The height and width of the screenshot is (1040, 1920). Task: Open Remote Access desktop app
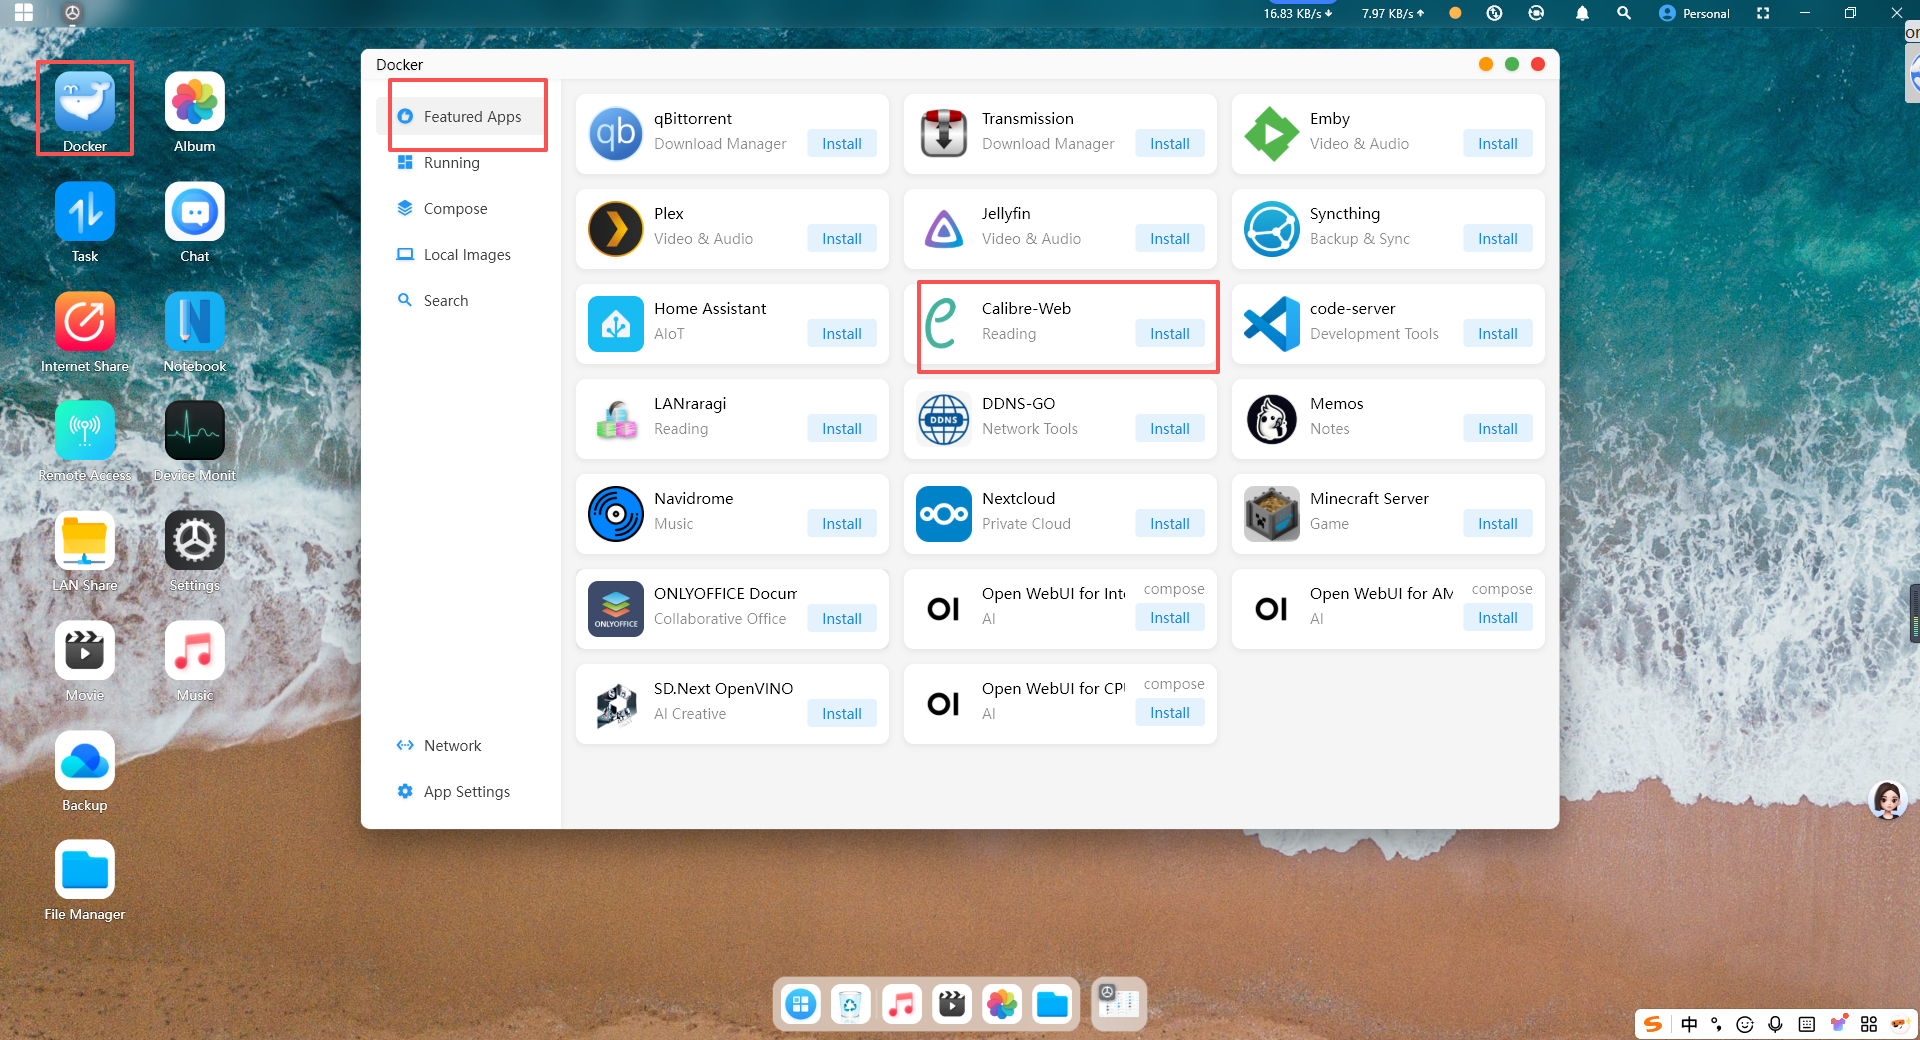[x=85, y=431]
